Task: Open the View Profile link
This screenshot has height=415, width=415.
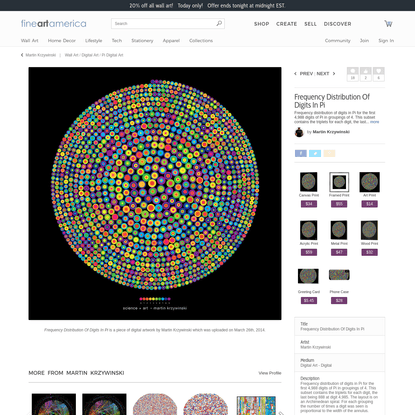Action: pyautogui.click(x=270, y=373)
